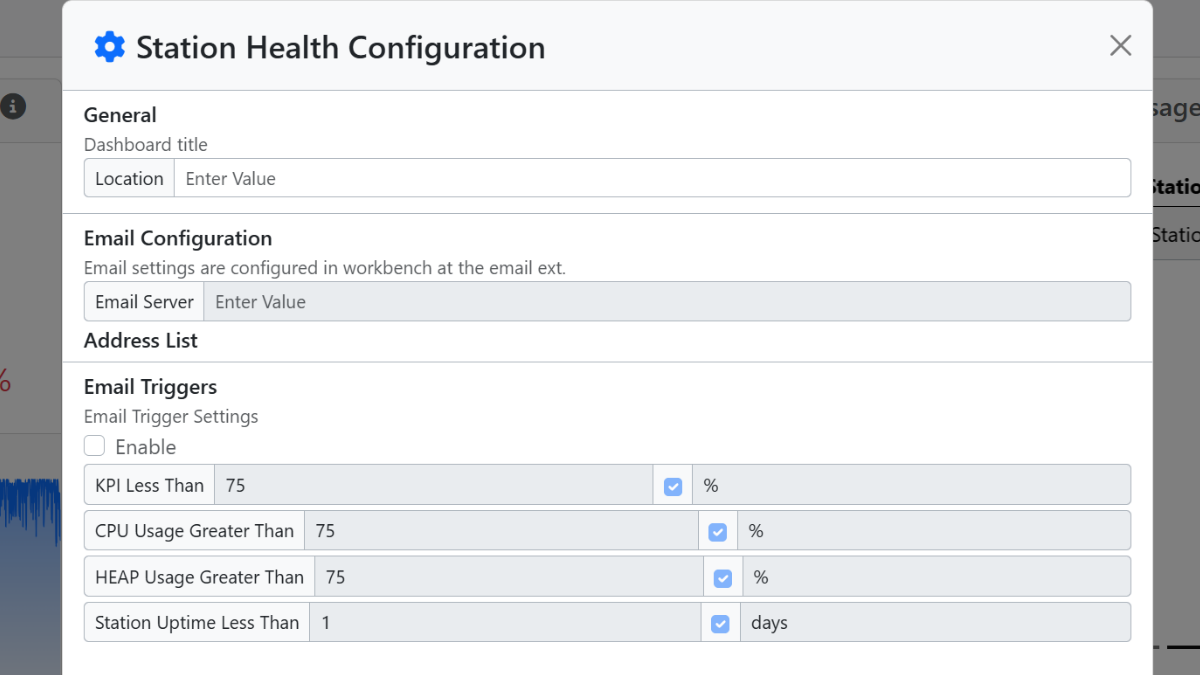Uncheck the HEAP Usage Greater Than checkbox
This screenshot has height=675, width=1200.
pos(723,578)
